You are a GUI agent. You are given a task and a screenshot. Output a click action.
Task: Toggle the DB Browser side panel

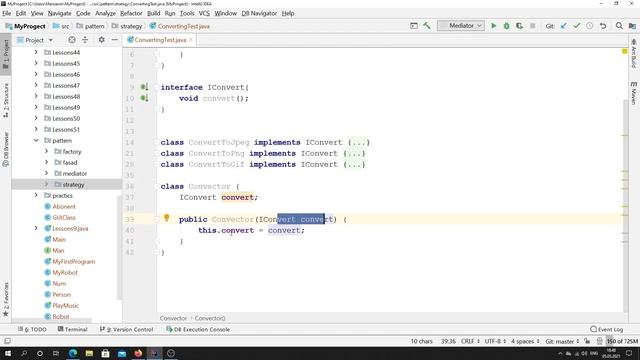point(6,149)
